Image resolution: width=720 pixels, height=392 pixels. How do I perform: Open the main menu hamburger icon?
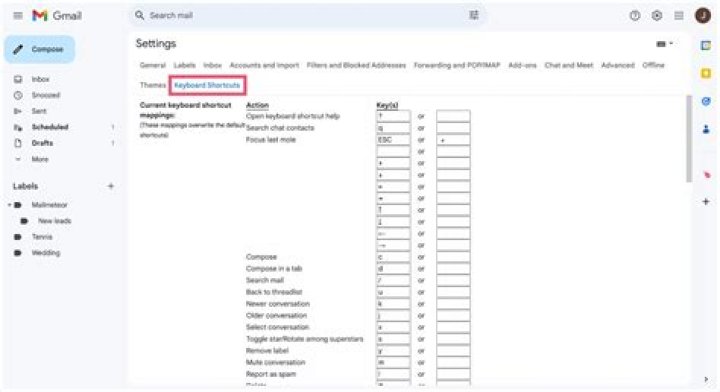pyautogui.click(x=18, y=16)
